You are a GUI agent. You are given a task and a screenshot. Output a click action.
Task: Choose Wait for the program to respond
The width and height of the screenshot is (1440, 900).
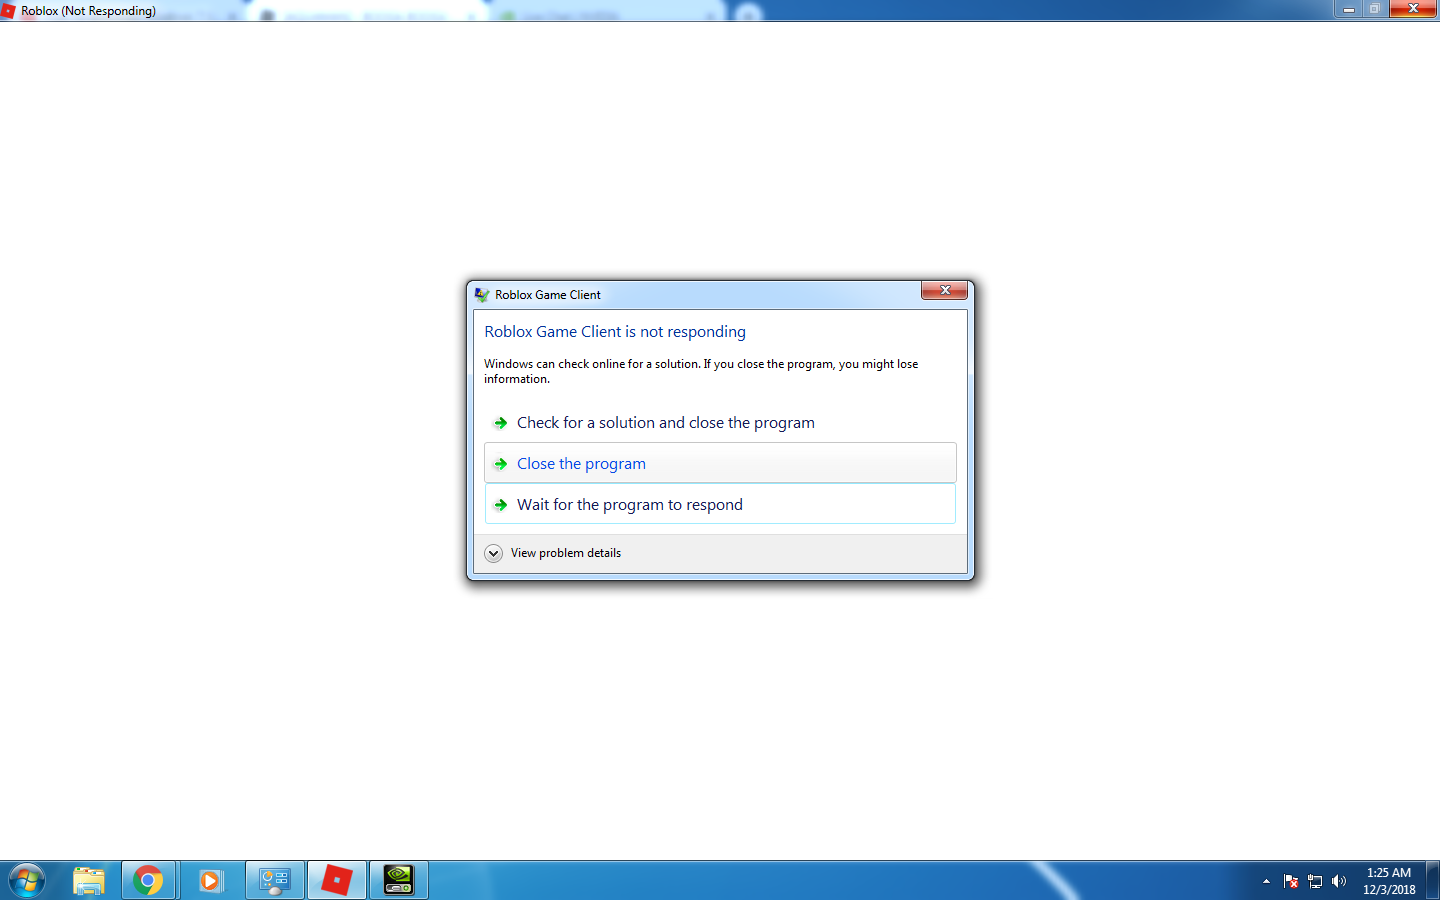pyautogui.click(x=720, y=504)
